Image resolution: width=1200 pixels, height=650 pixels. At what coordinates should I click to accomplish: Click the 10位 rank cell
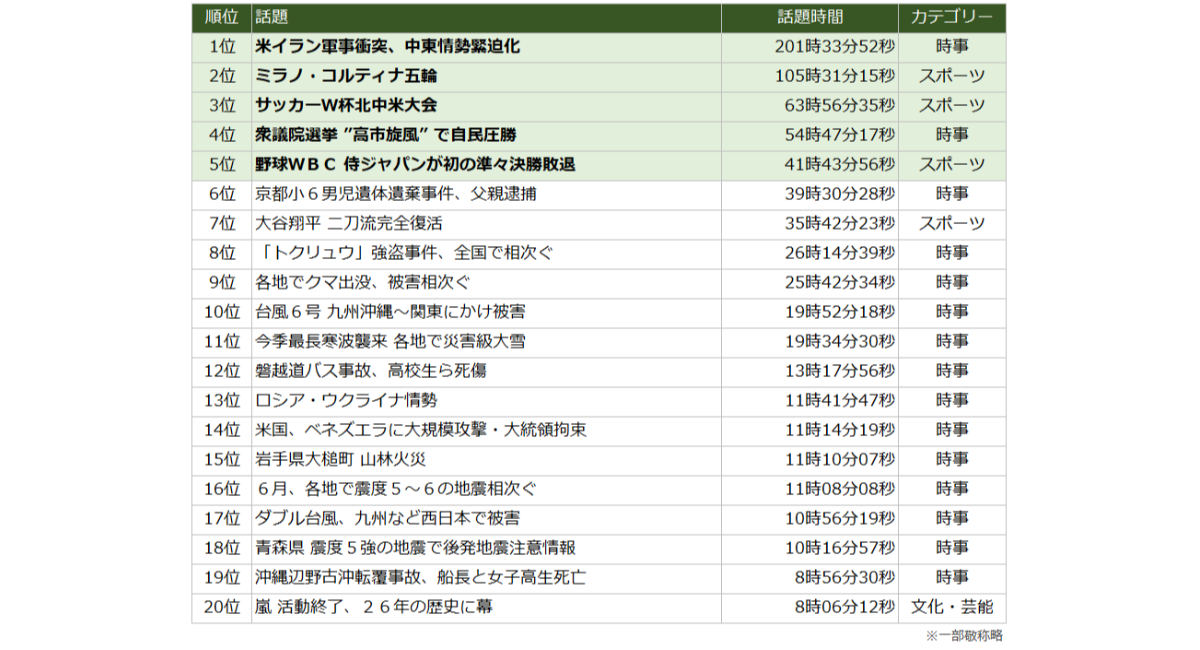pyautogui.click(x=222, y=312)
